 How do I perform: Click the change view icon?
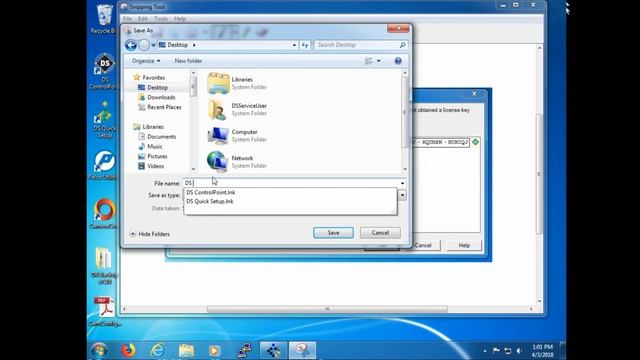(x=369, y=61)
